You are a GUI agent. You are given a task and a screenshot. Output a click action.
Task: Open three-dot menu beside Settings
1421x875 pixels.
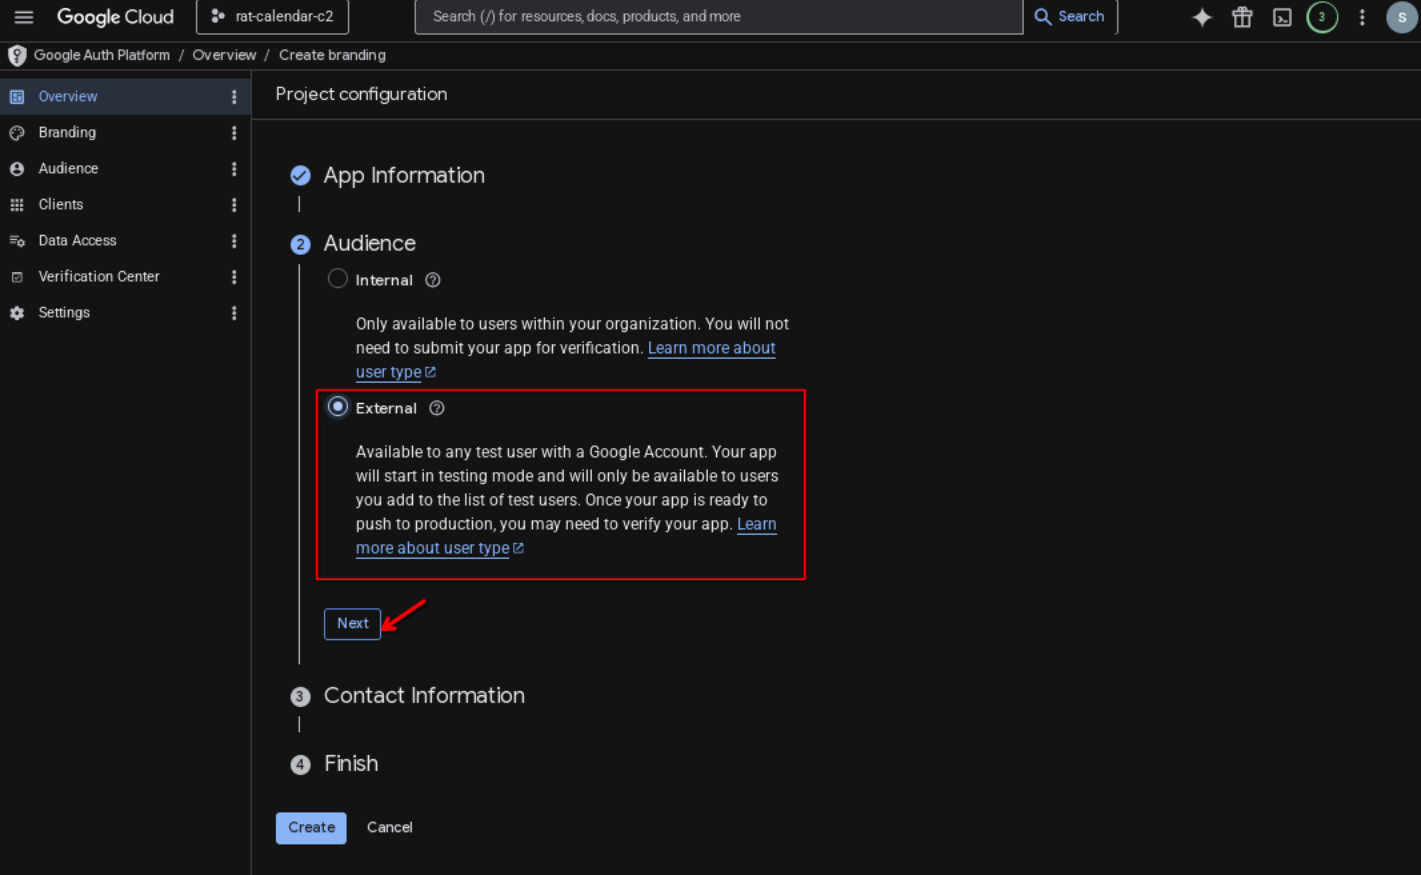[x=234, y=313]
